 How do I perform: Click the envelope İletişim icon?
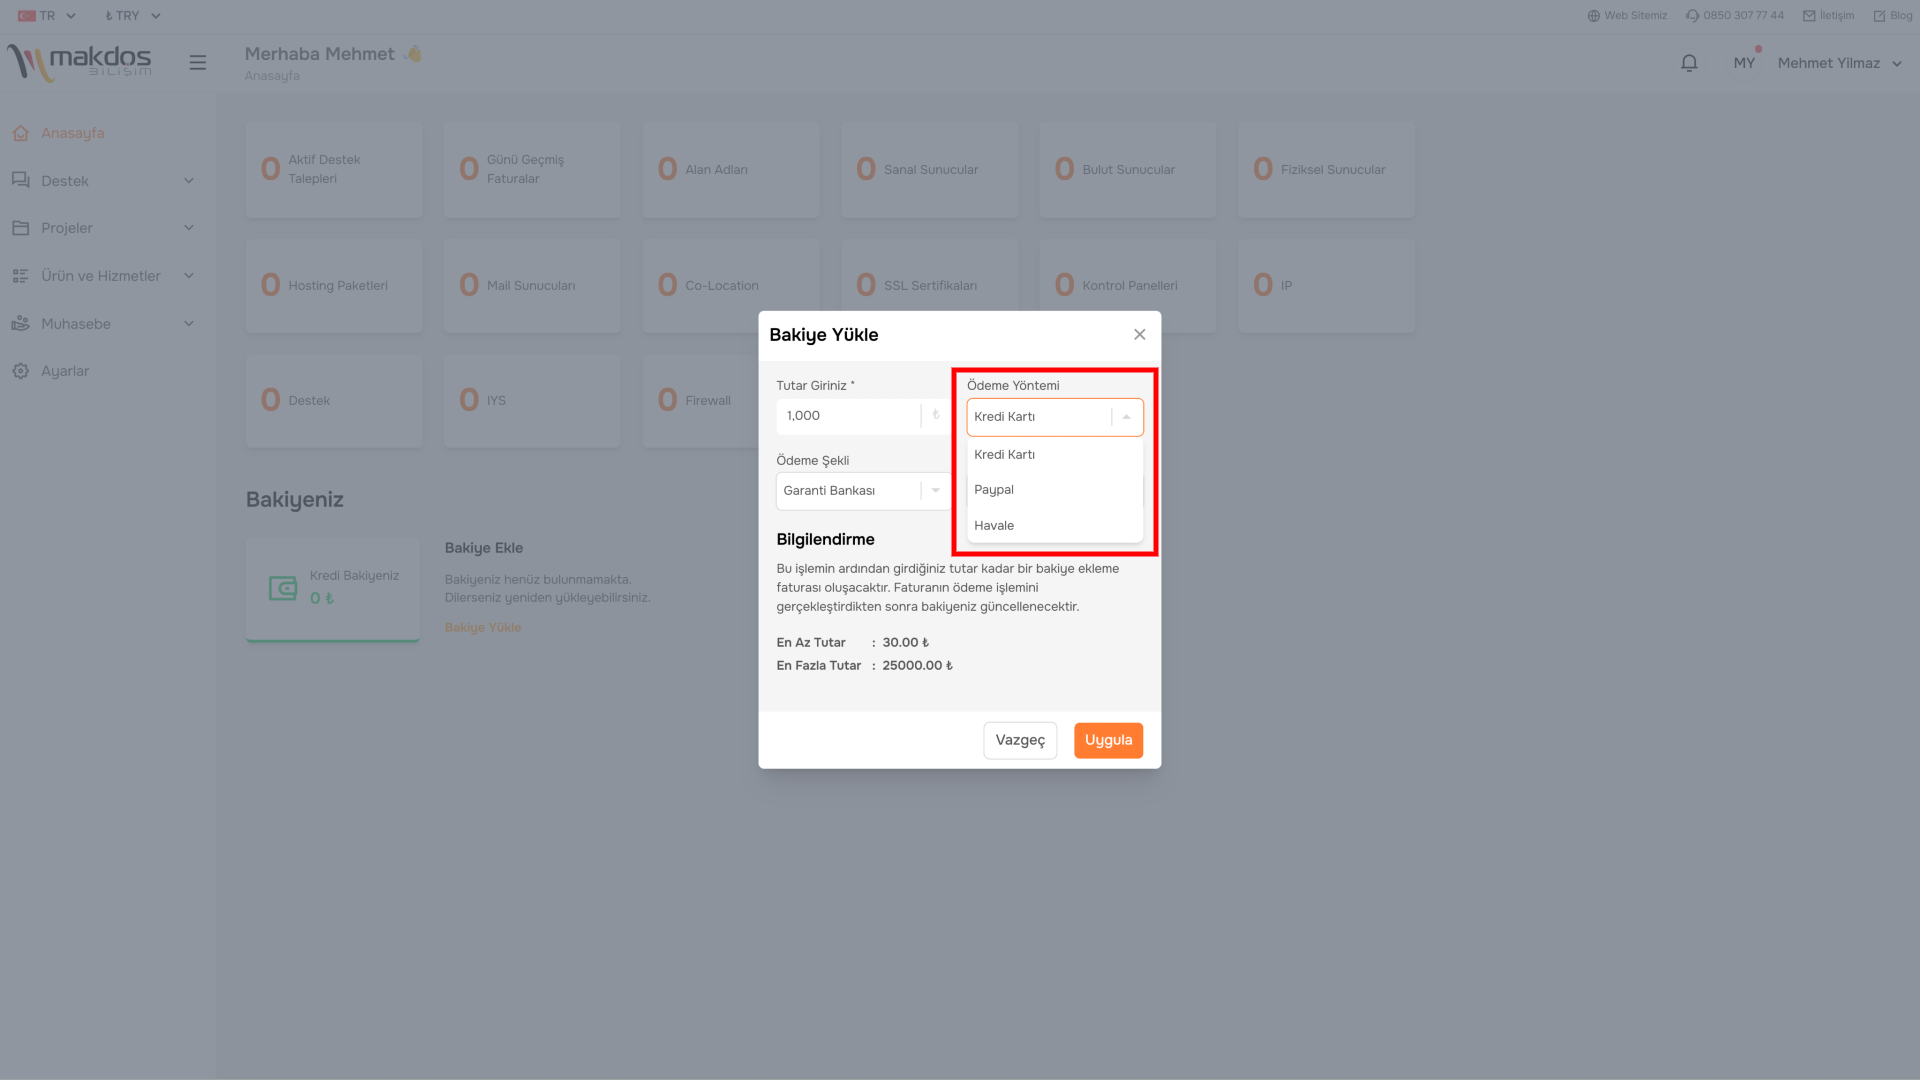pyautogui.click(x=1809, y=16)
